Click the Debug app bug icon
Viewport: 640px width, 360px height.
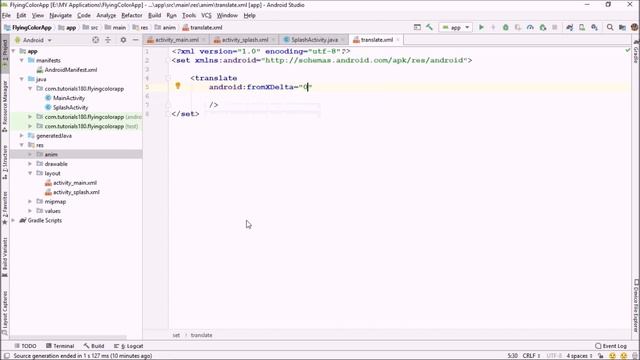[x=506, y=27]
